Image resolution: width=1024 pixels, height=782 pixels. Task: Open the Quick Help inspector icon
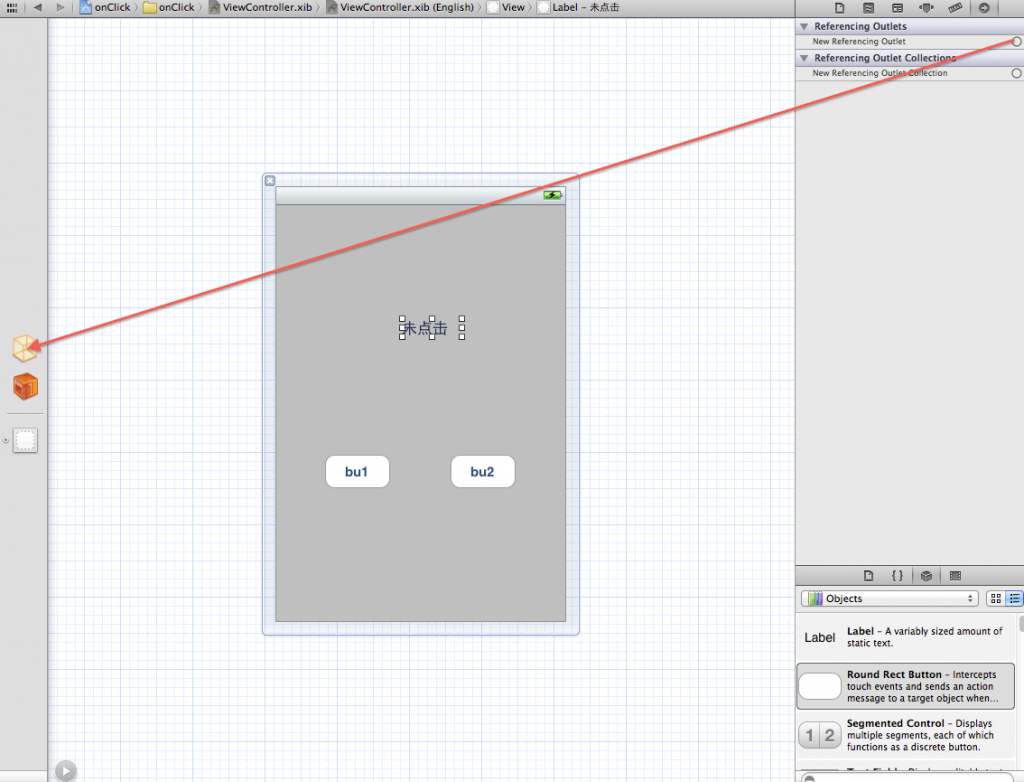tap(869, 8)
